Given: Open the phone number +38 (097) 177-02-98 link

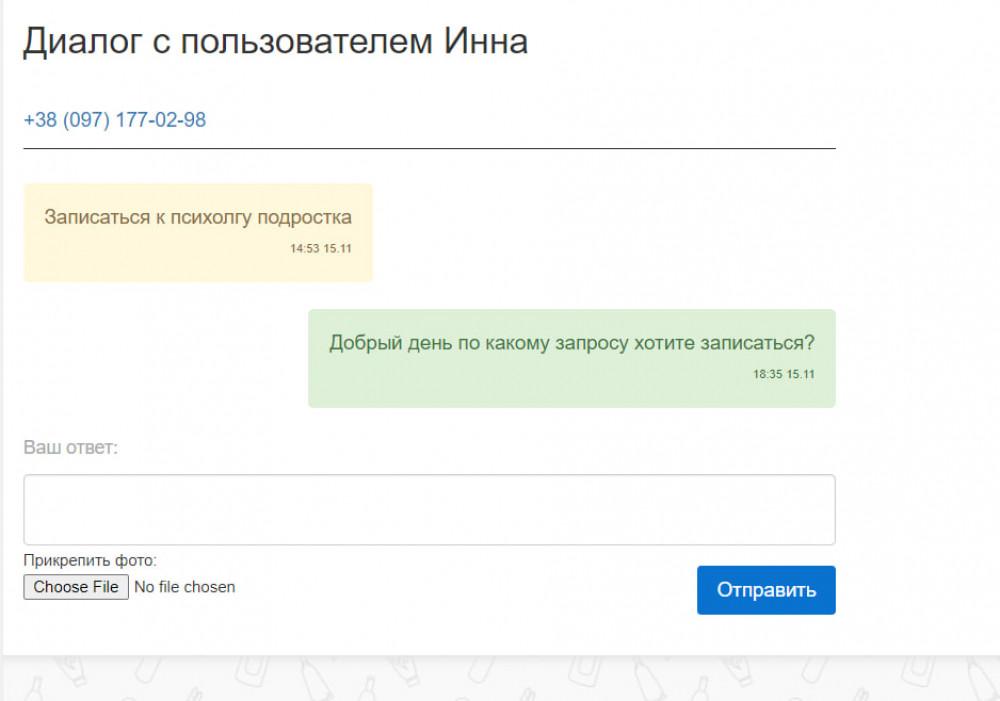Looking at the screenshot, I should tap(114, 120).
